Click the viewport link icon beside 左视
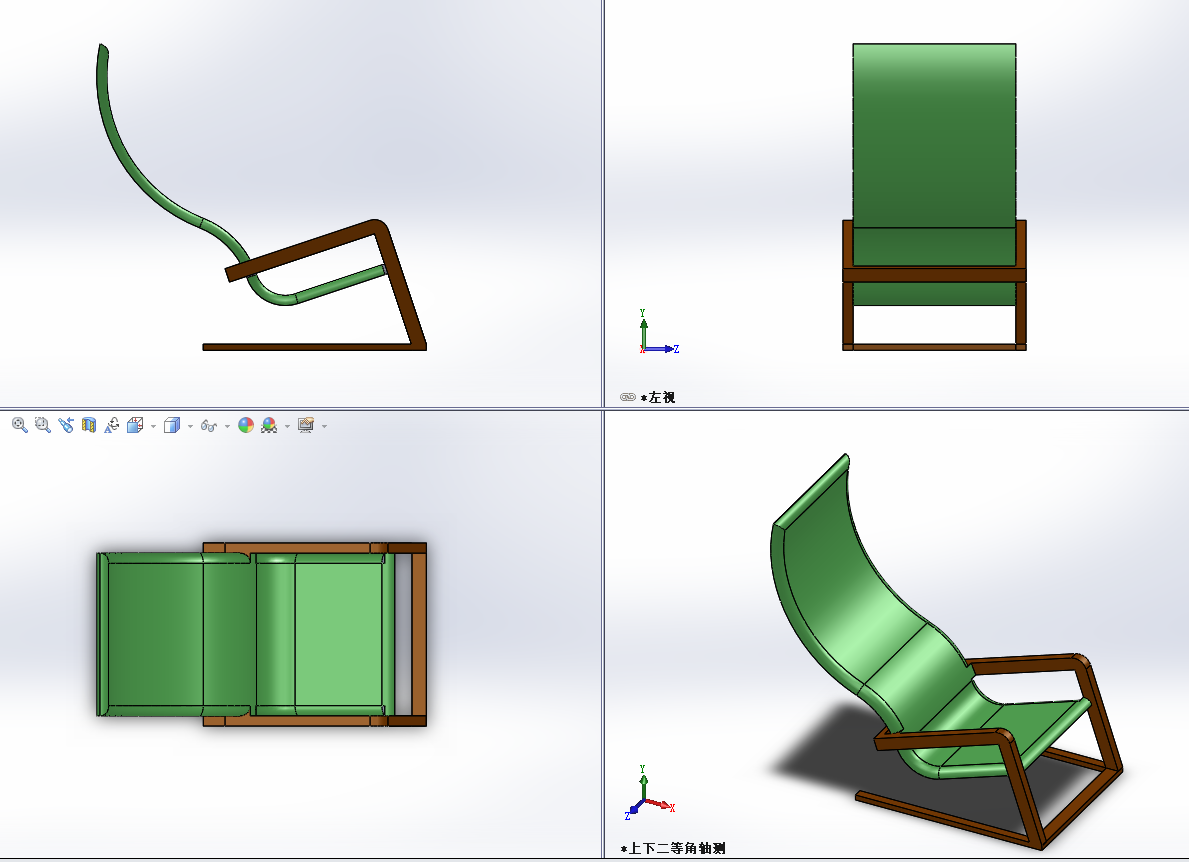This screenshot has width=1189, height=862. click(628, 397)
